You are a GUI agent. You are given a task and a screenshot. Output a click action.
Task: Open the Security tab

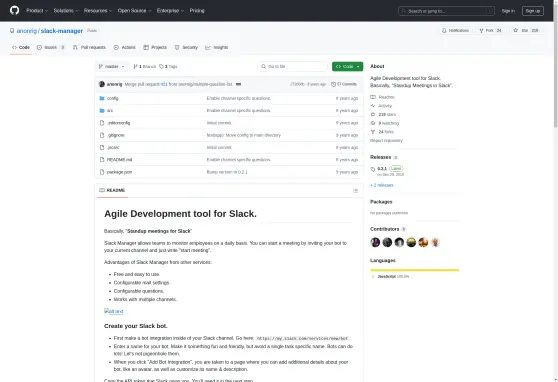coord(186,47)
